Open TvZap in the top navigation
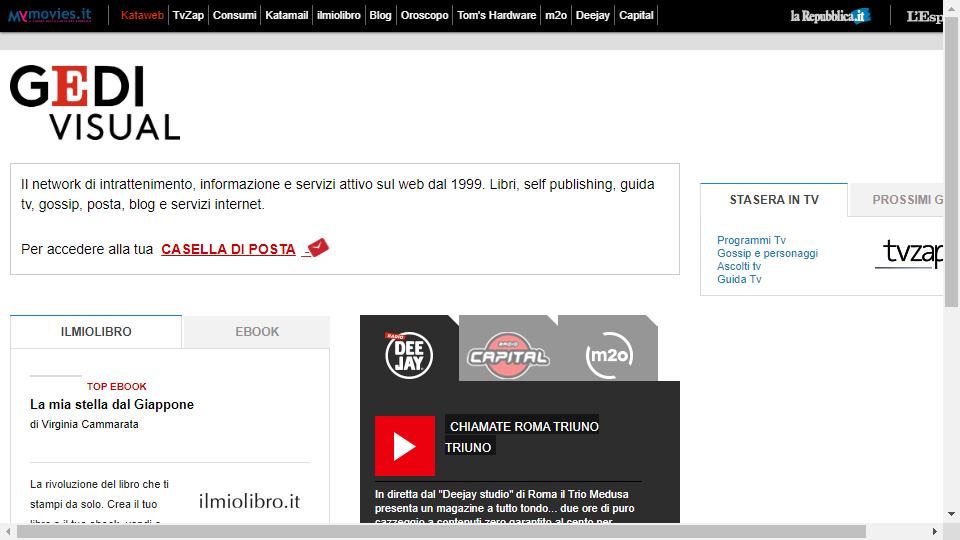This screenshot has width=960, height=540. pyautogui.click(x=188, y=15)
